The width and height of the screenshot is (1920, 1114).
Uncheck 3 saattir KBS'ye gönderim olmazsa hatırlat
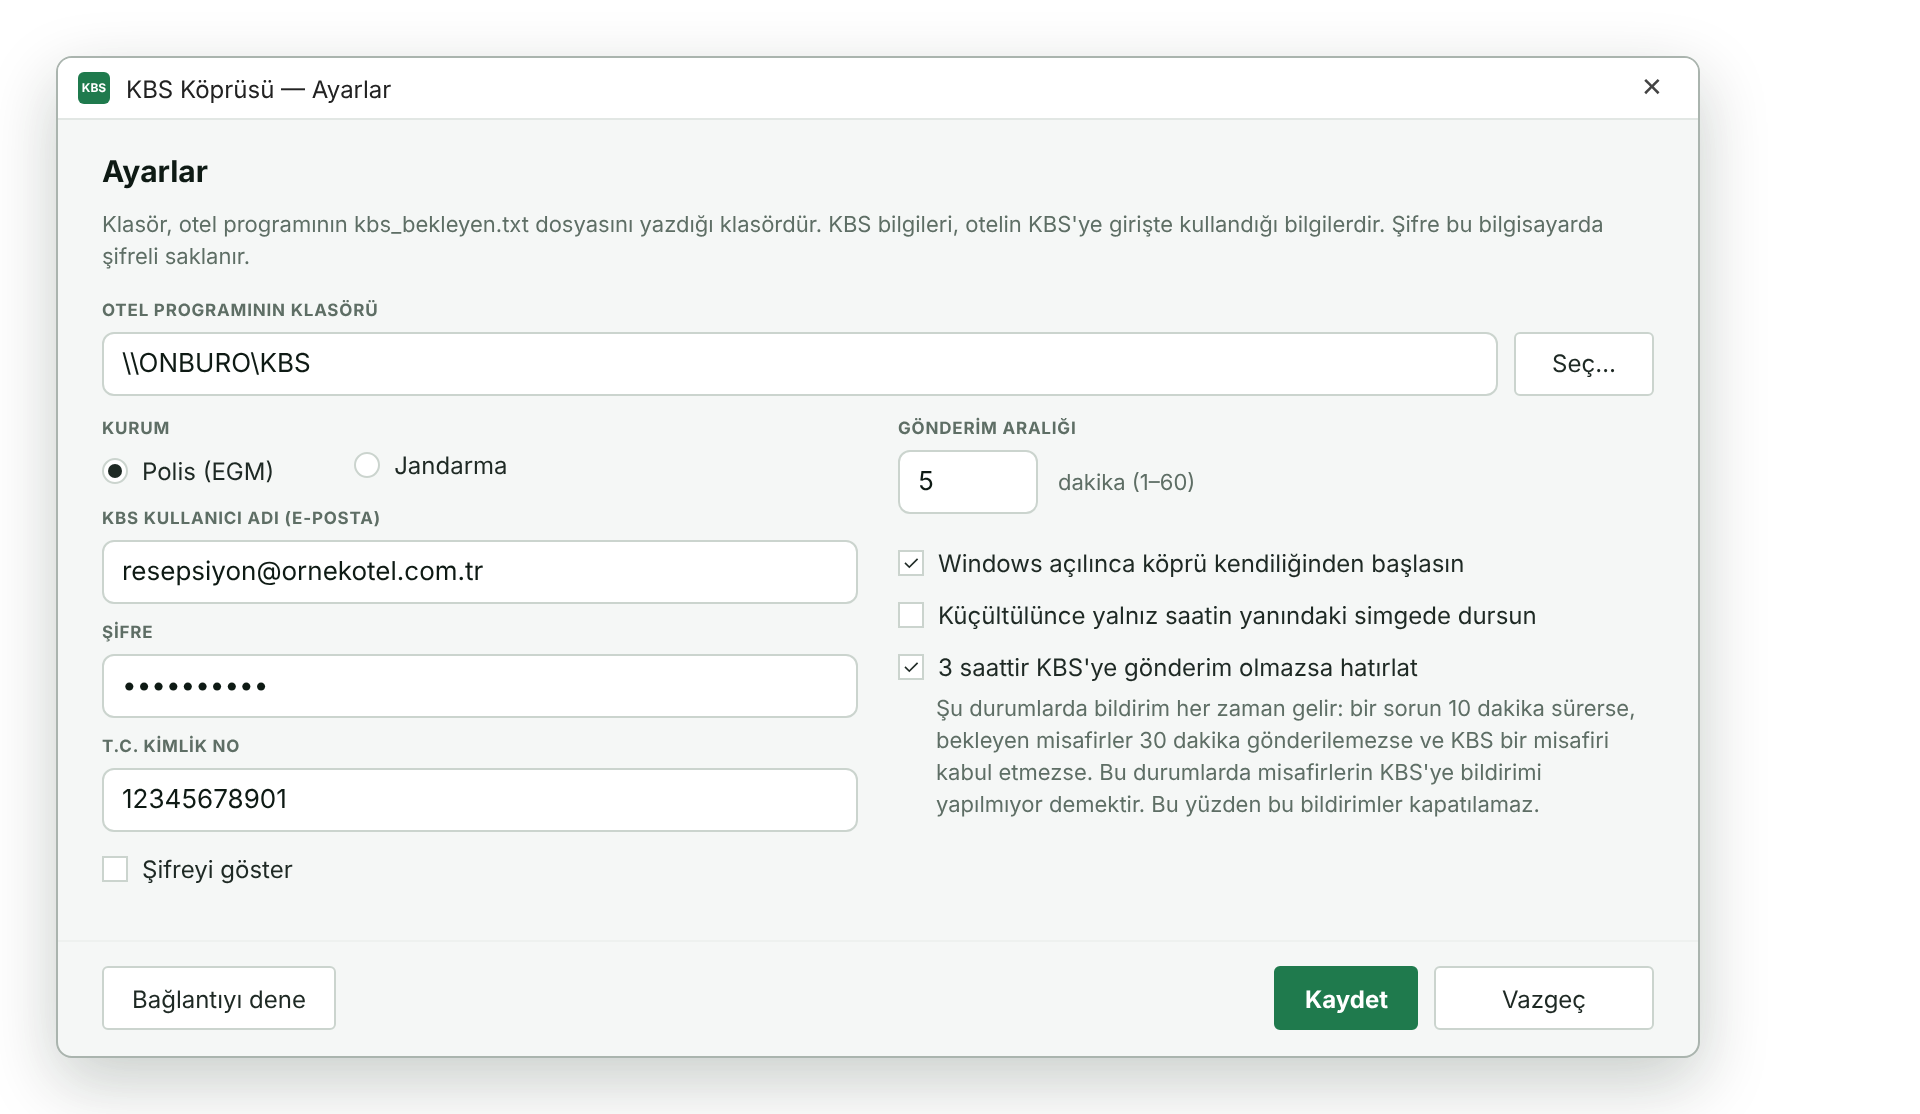pyautogui.click(x=911, y=667)
